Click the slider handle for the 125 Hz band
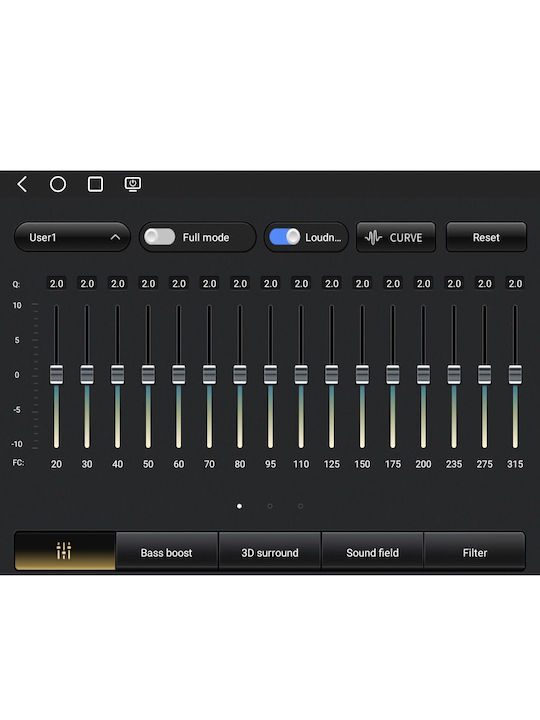The height and width of the screenshot is (720, 540). (332, 375)
